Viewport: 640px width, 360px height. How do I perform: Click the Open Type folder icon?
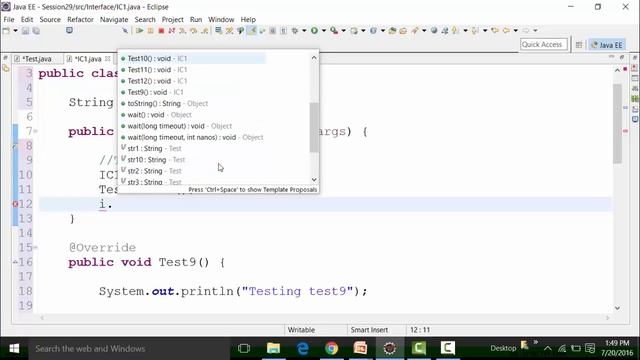[393, 30]
